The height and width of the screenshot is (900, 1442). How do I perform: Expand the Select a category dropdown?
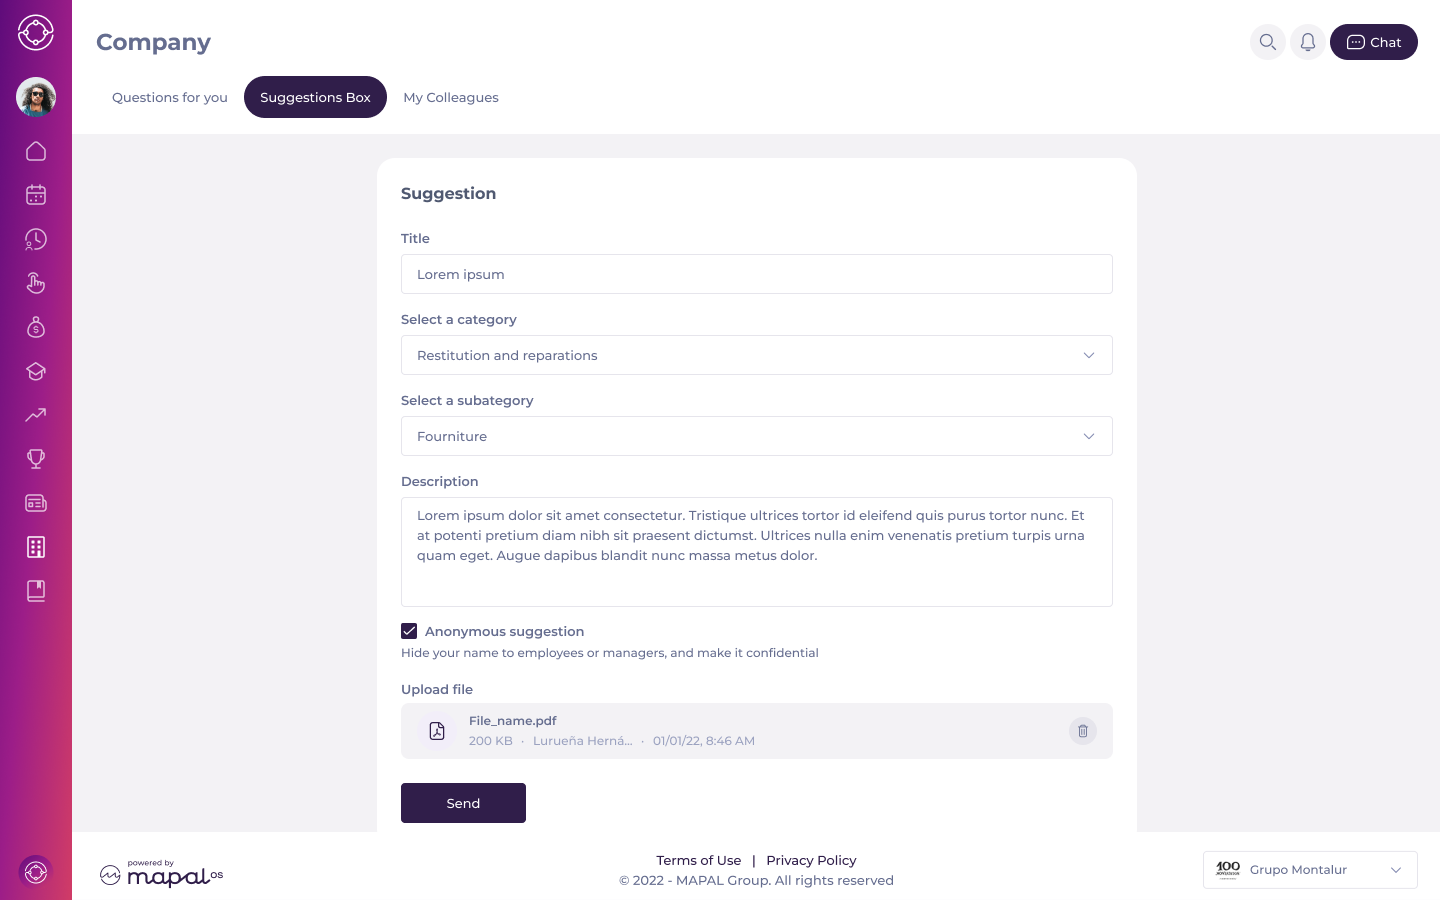coord(757,355)
